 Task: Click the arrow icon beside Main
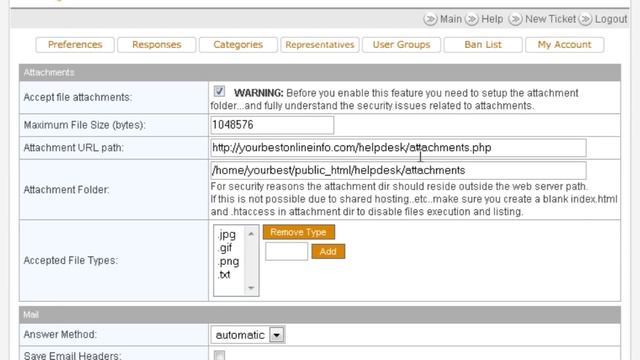pos(430,19)
